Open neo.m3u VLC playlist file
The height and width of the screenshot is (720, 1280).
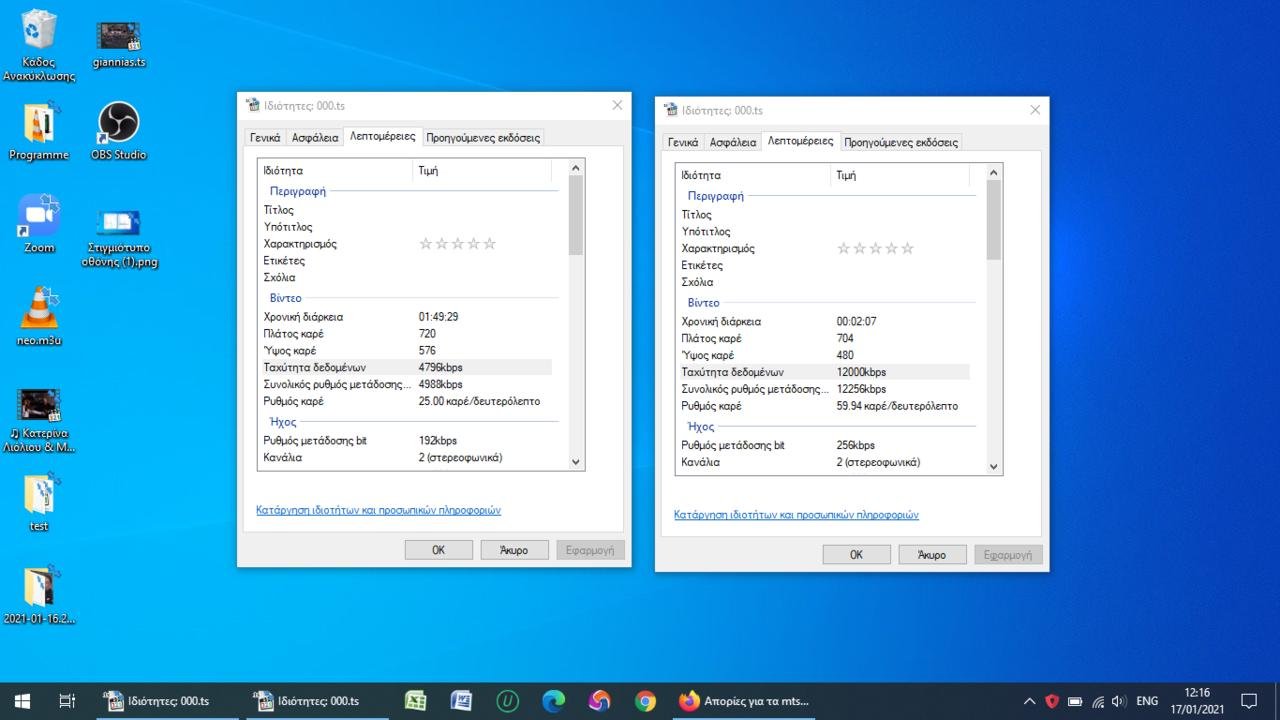point(39,310)
